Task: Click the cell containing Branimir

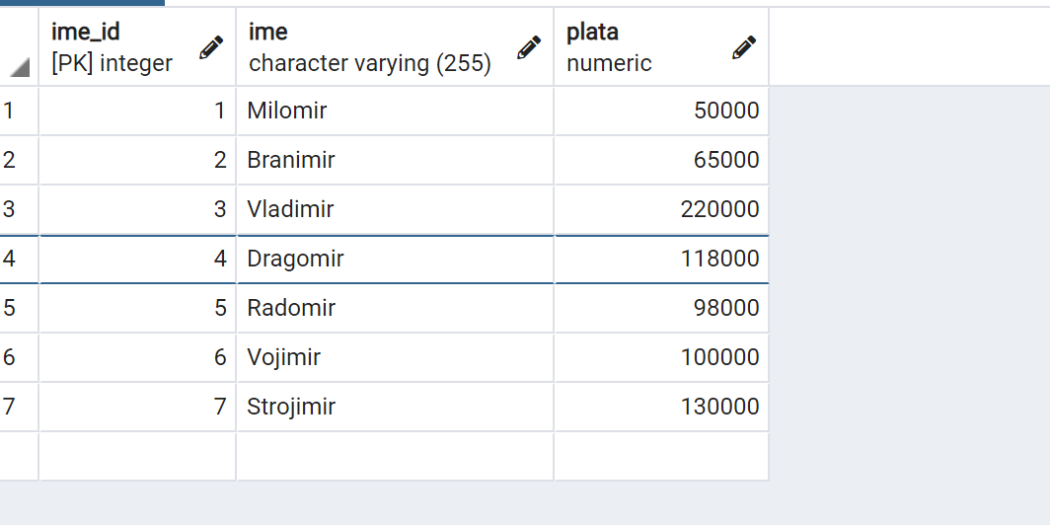Action: (395, 160)
